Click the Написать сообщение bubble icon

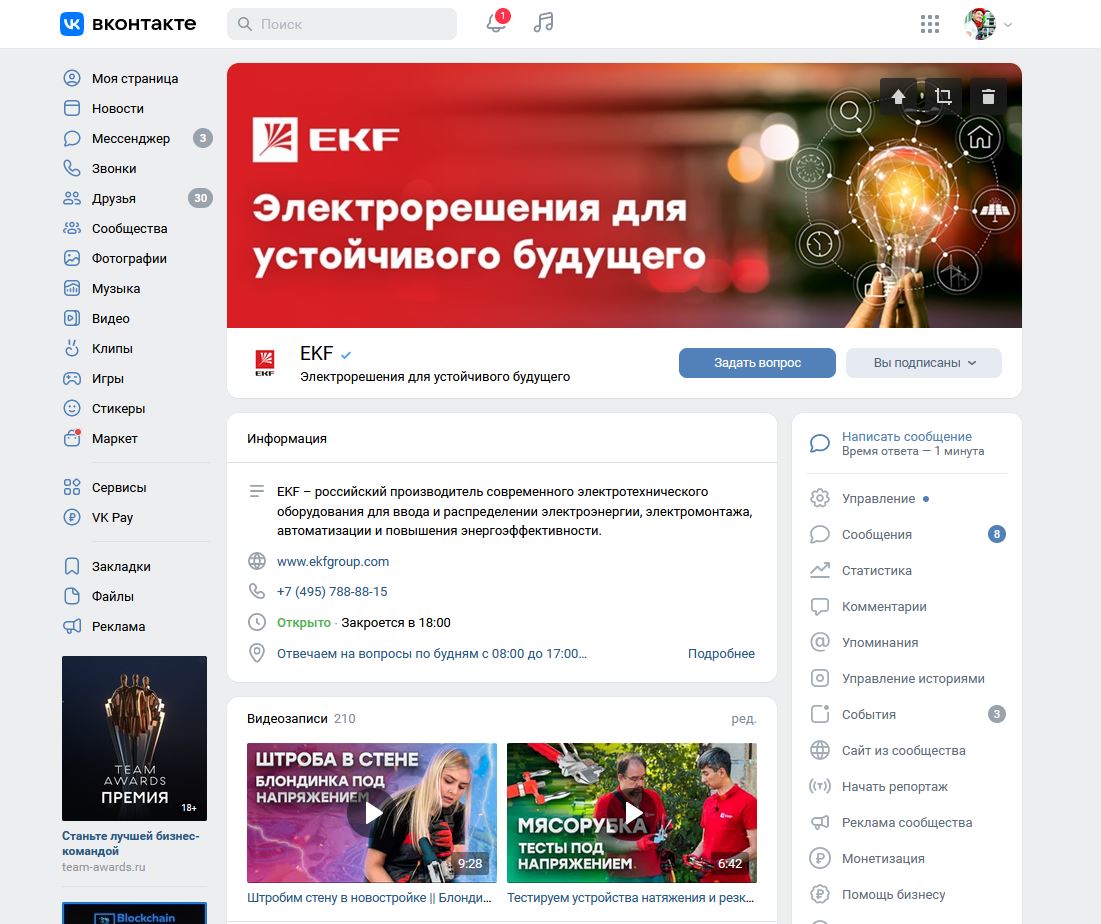pos(819,443)
